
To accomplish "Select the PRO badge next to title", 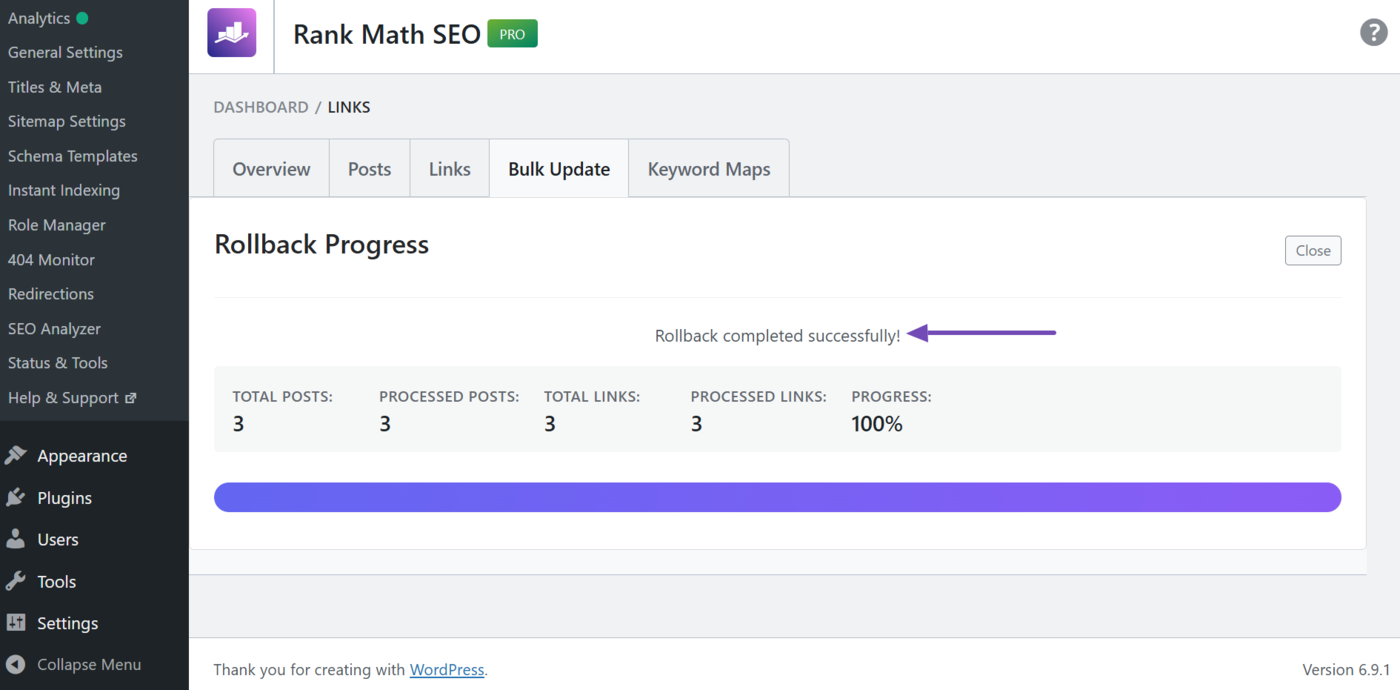I will (x=512, y=34).
